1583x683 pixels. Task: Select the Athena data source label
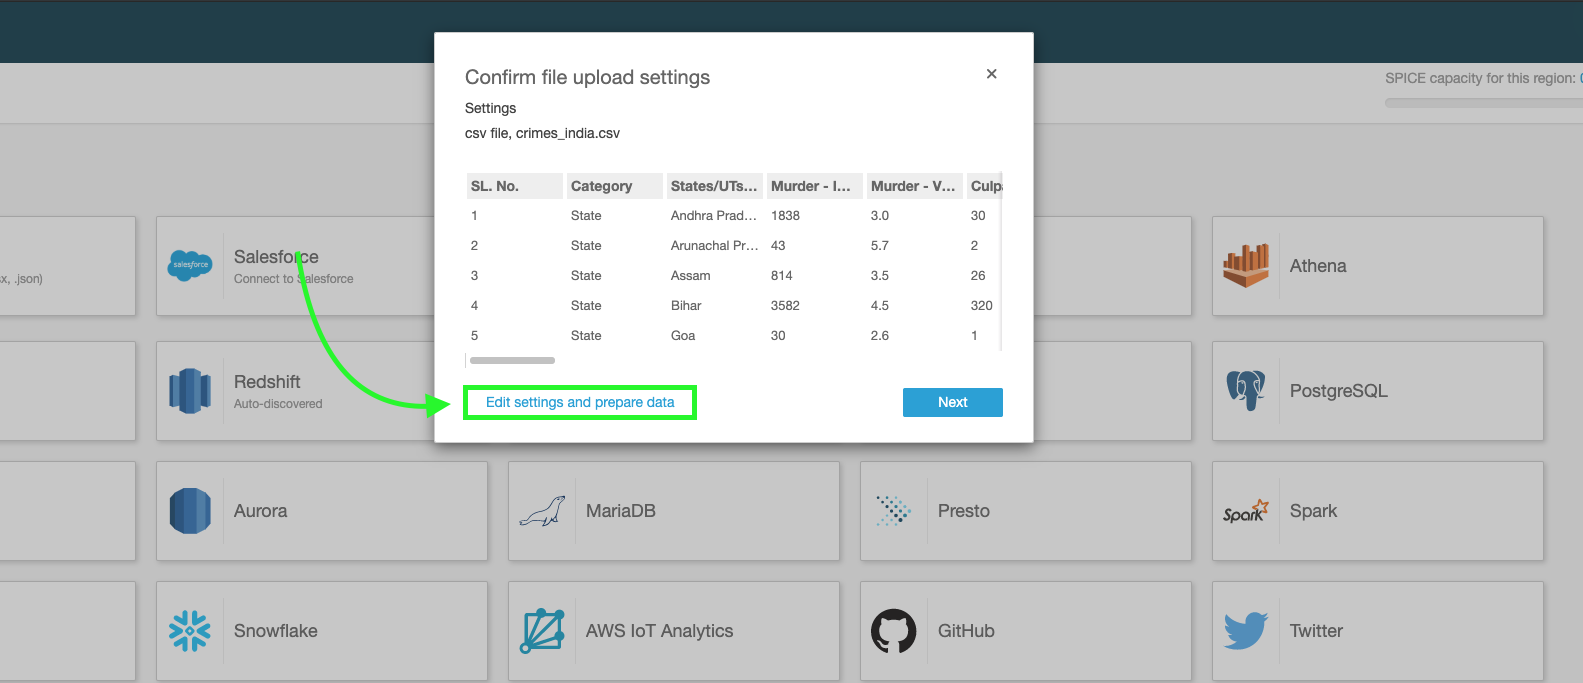pos(1318,266)
